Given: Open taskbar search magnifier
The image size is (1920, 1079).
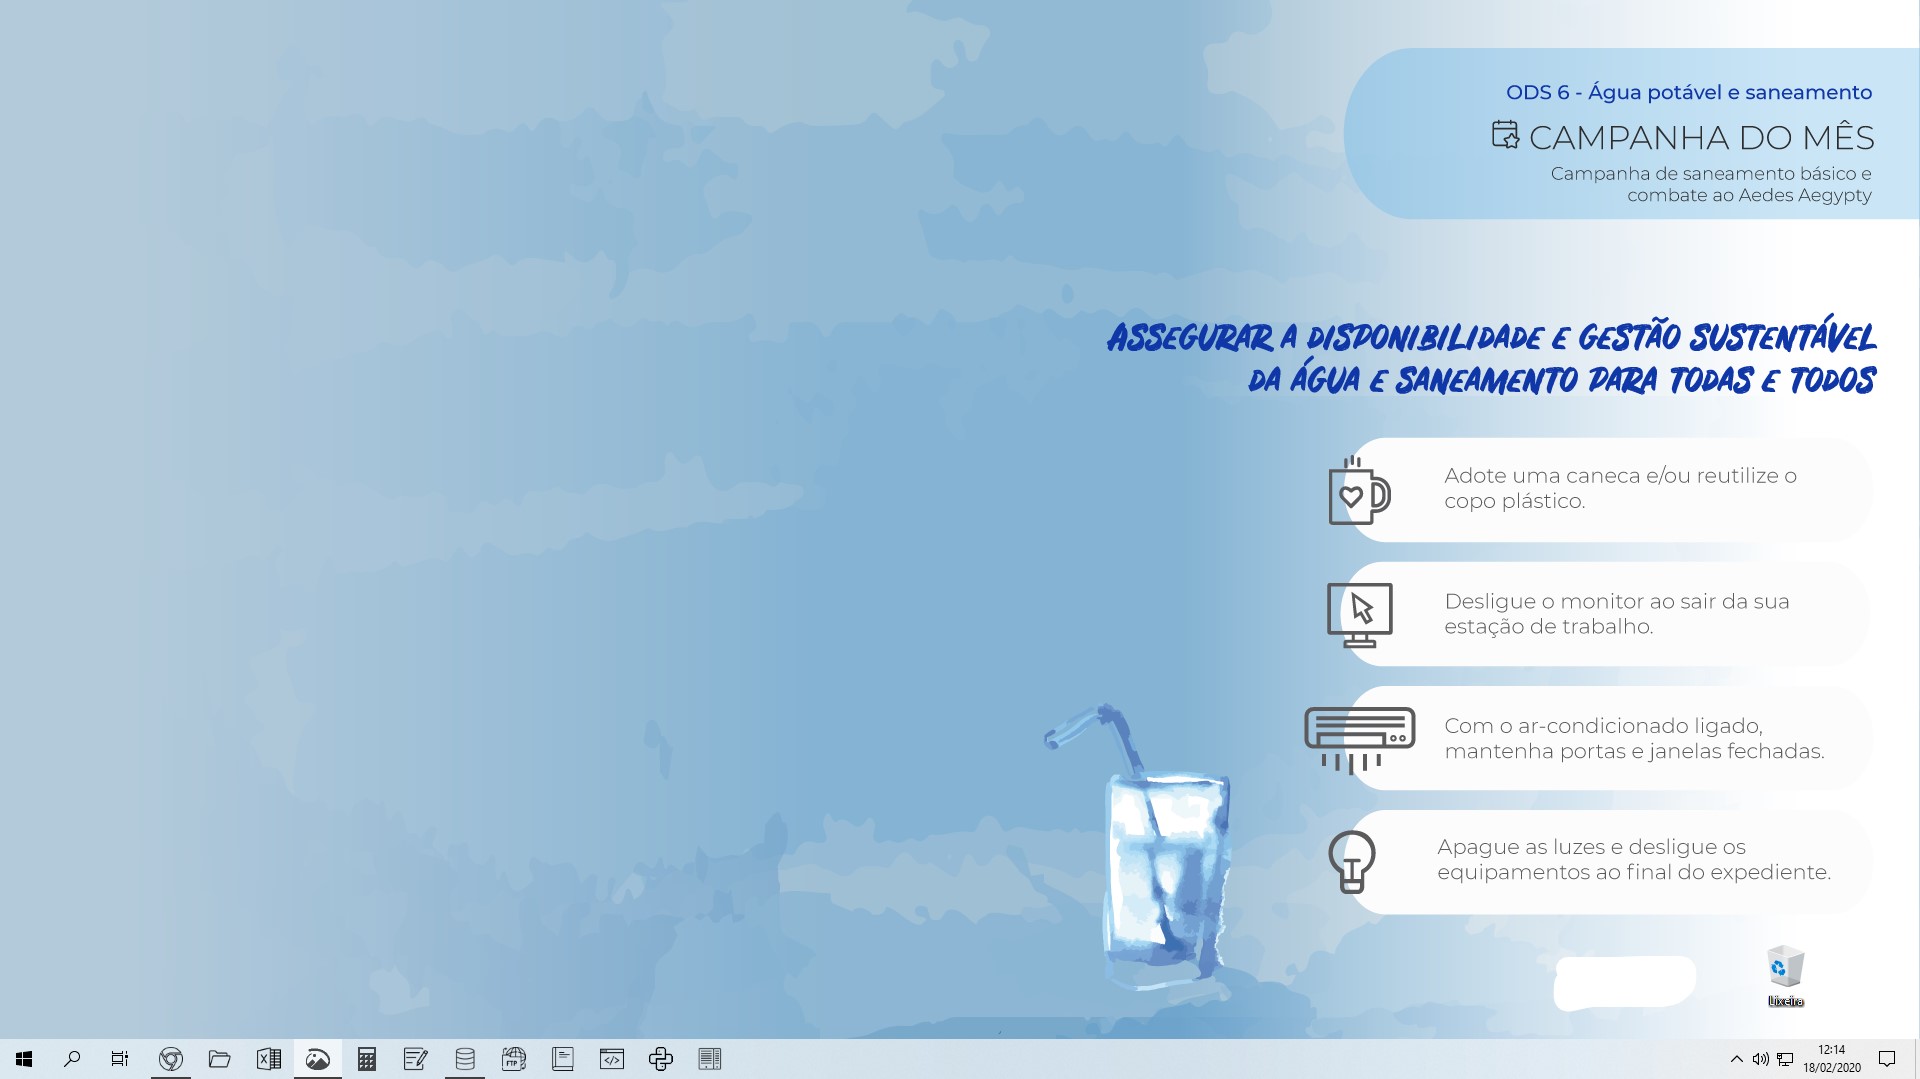Looking at the screenshot, I should coord(72,1059).
